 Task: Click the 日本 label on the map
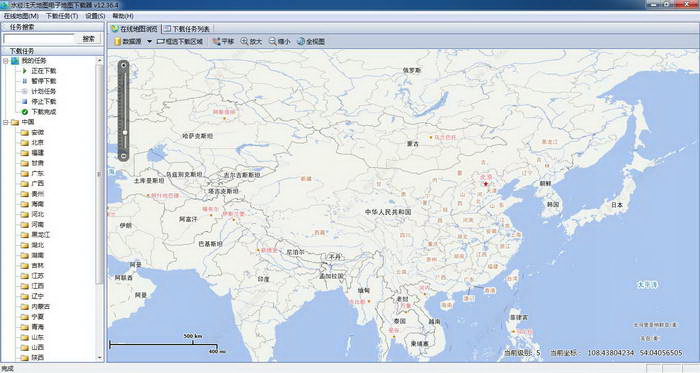tap(617, 205)
